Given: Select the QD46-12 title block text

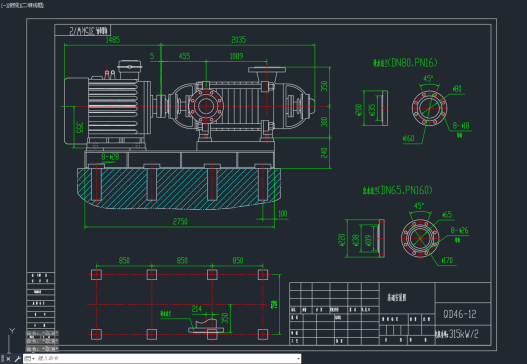Looking at the screenshot, I should point(460,314).
